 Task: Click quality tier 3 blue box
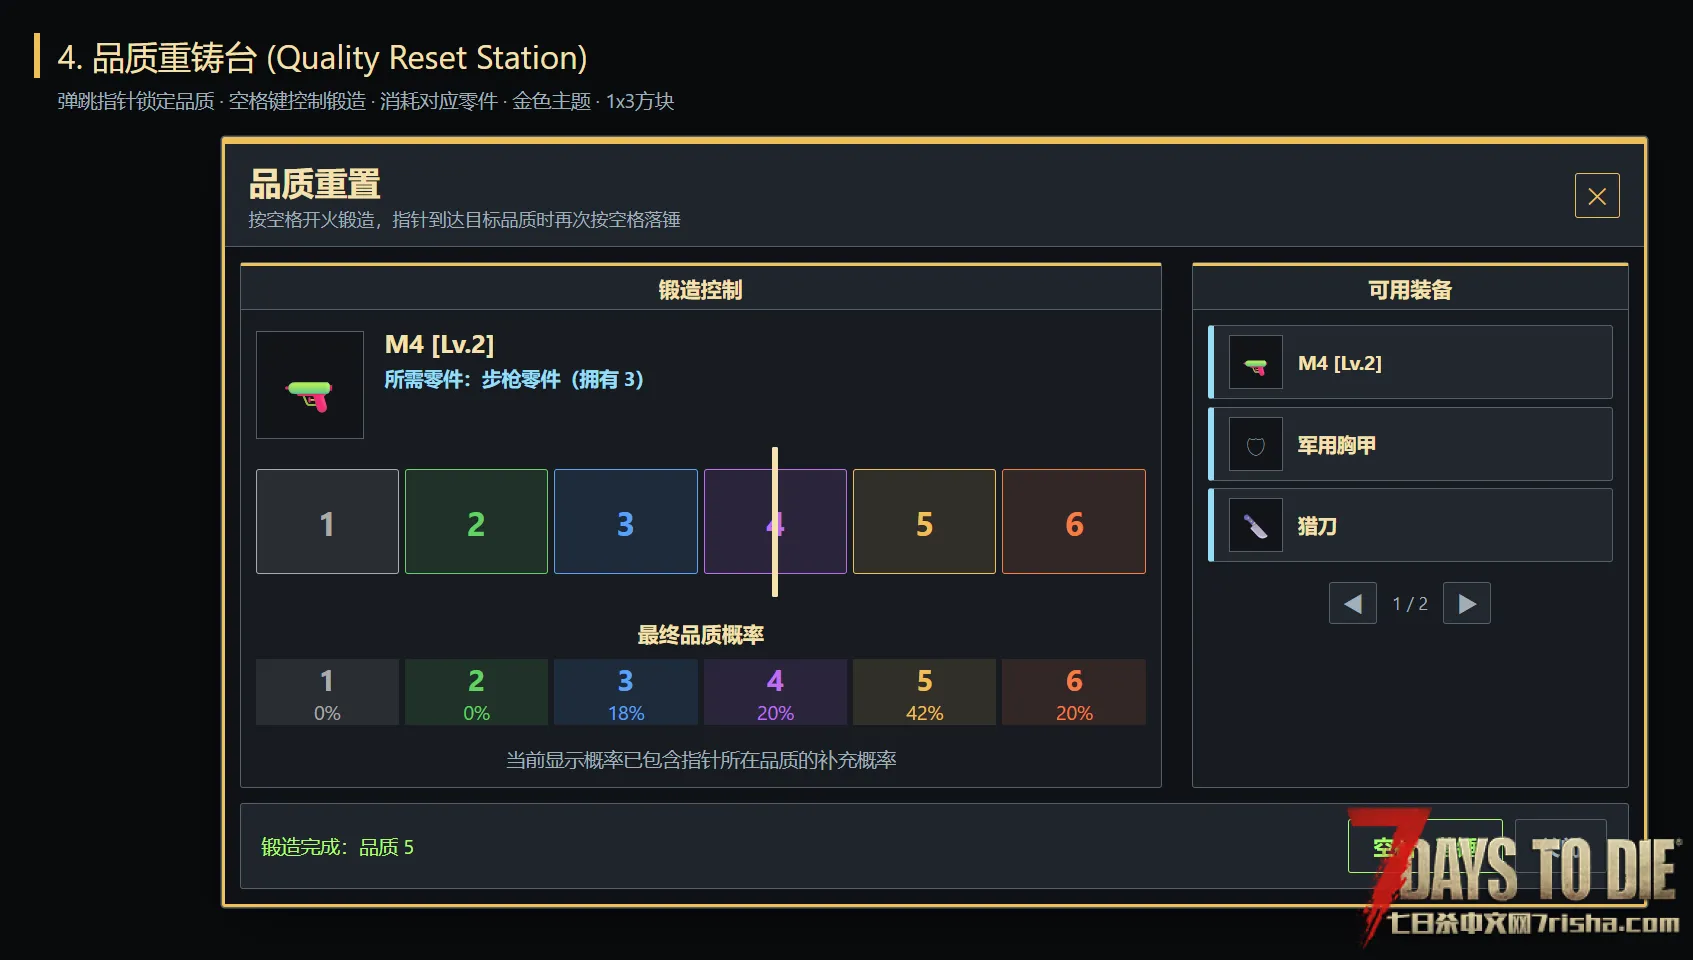626,522
